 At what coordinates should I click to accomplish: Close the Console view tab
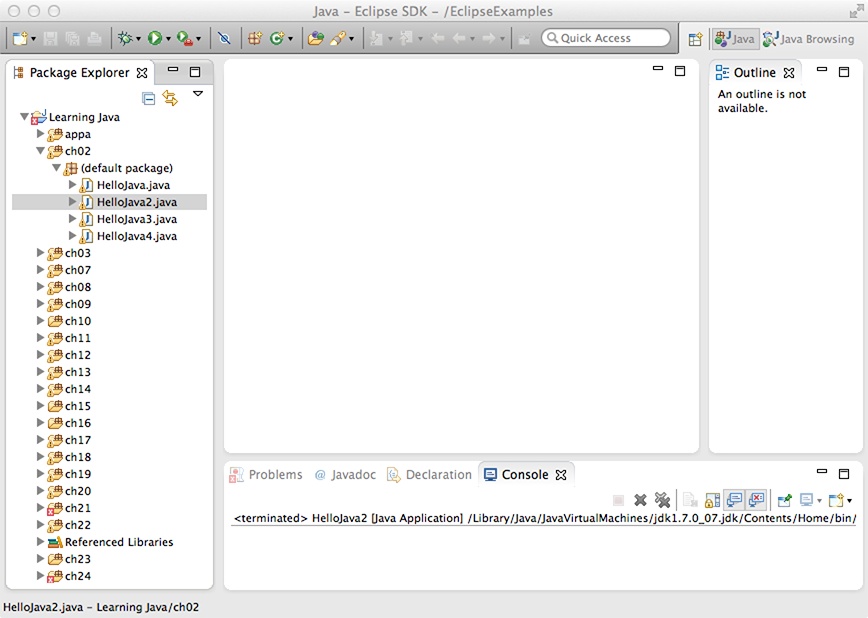(561, 475)
